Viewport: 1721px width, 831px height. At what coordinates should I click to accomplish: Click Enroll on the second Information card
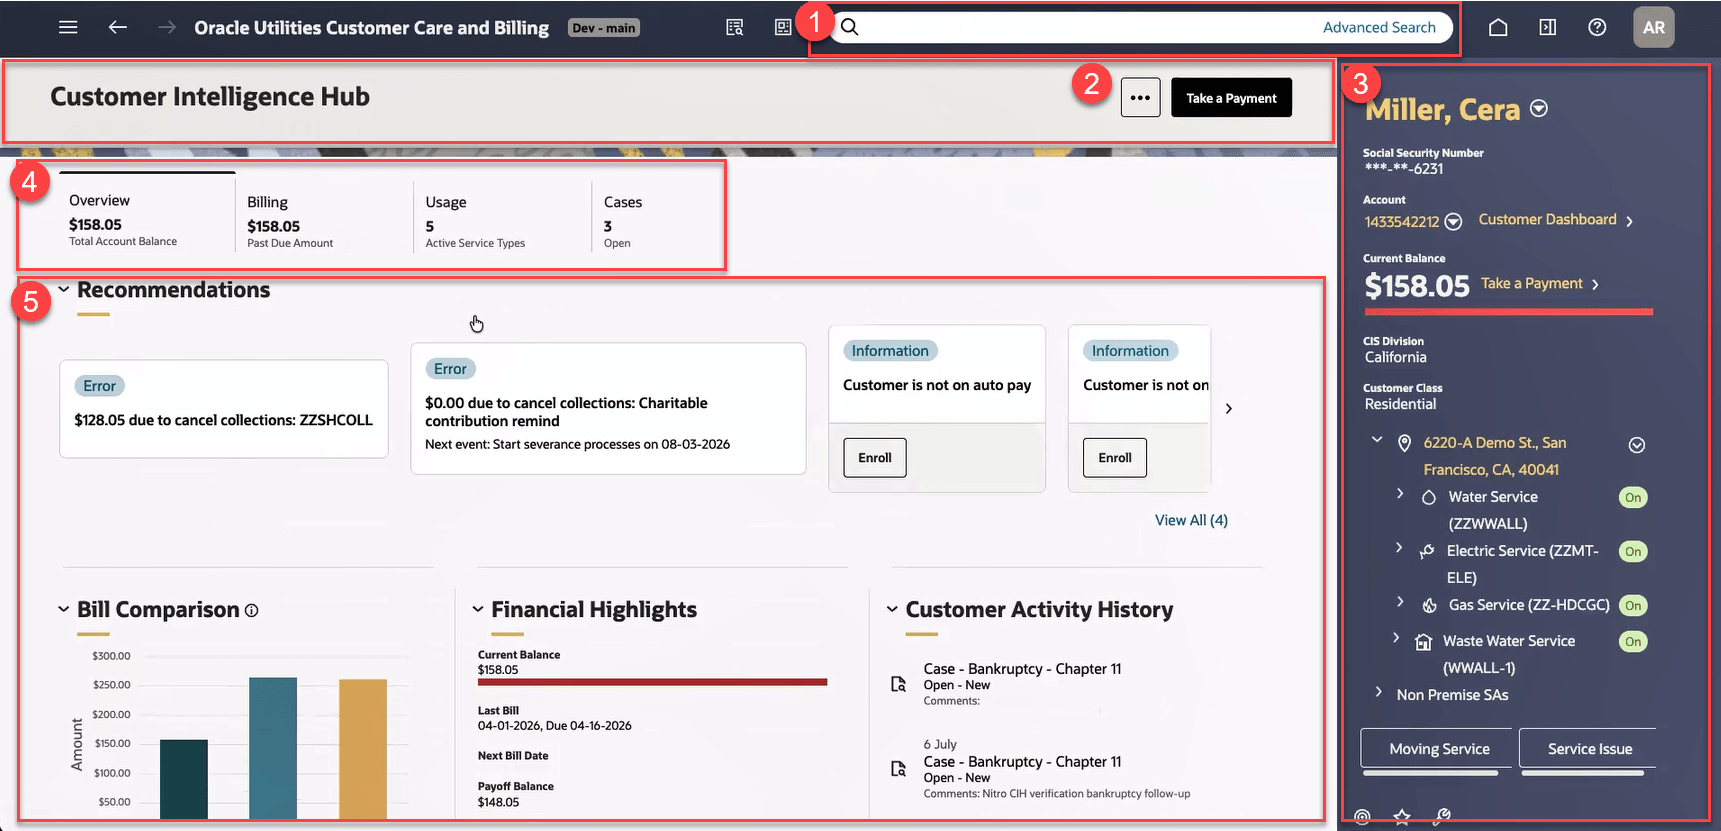pyautogui.click(x=1115, y=458)
